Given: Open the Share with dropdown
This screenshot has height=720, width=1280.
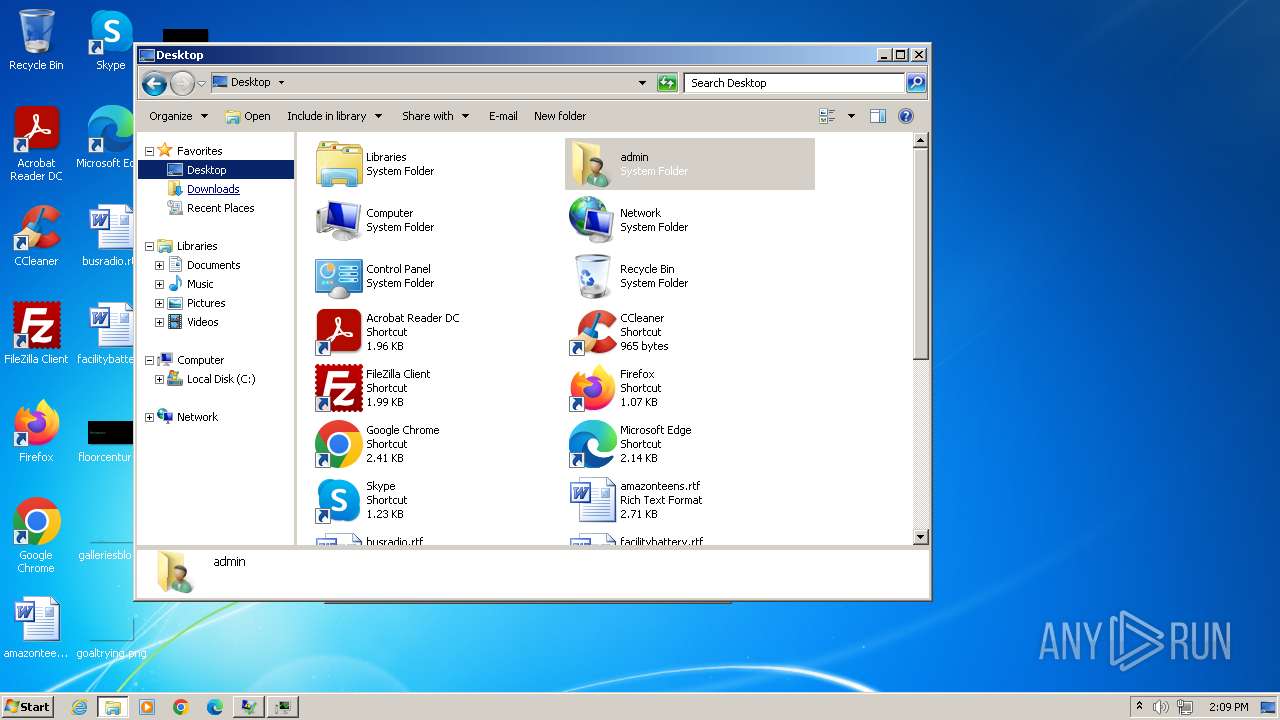Looking at the screenshot, I should click(x=435, y=116).
